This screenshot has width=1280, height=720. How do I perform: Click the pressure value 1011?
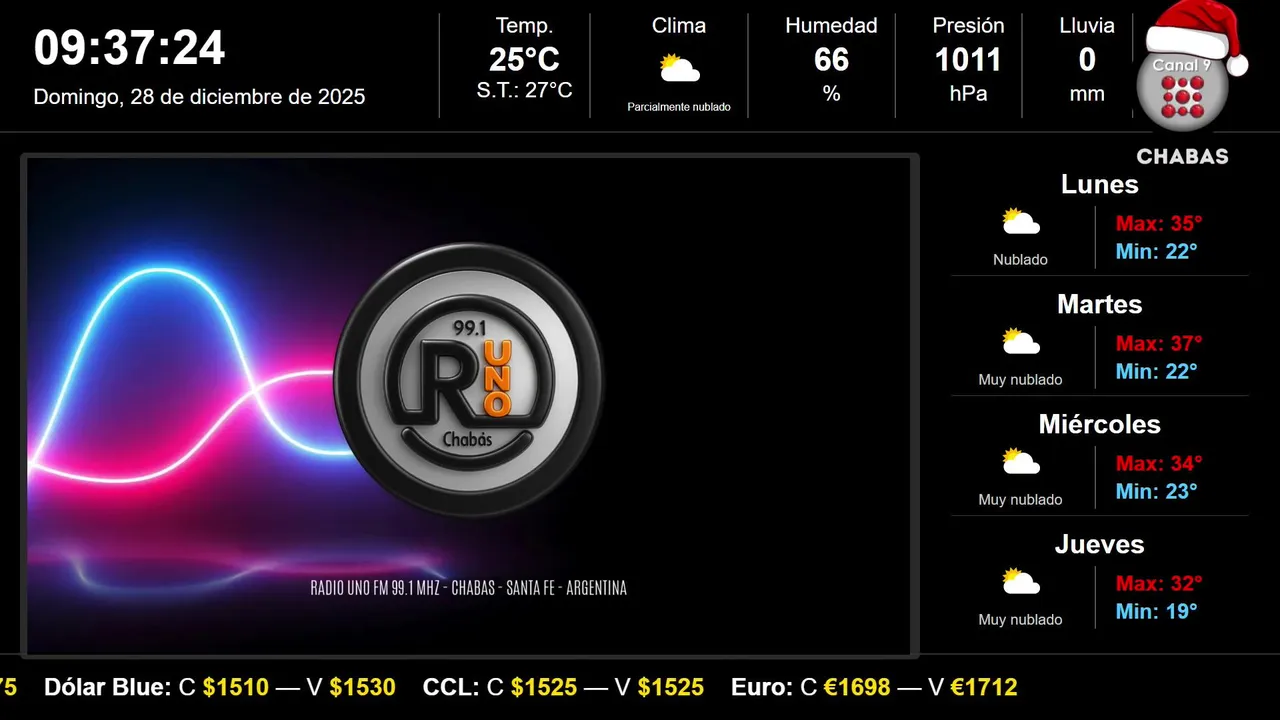tap(968, 60)
